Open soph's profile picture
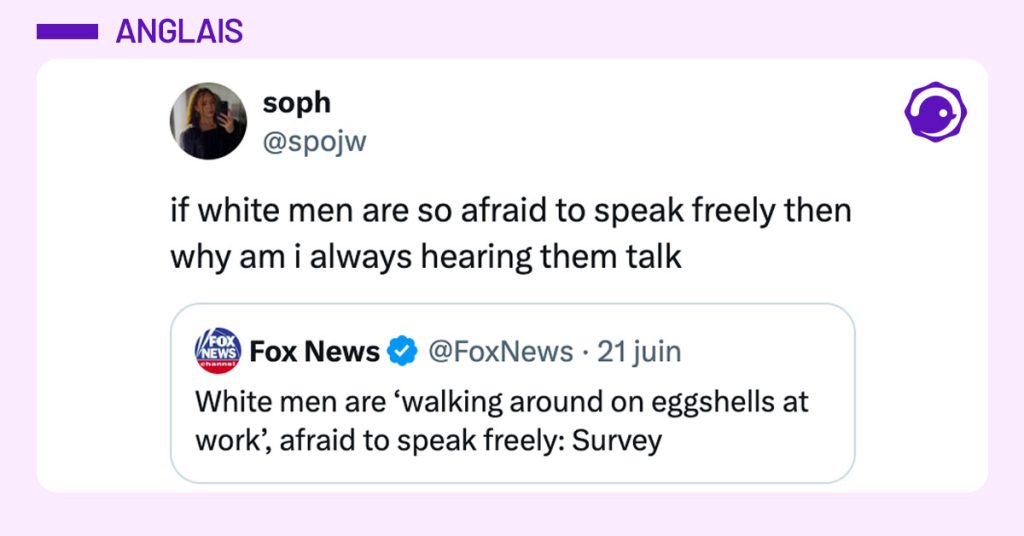This screenshot has width=1024, height=536. tap(208, 120)
